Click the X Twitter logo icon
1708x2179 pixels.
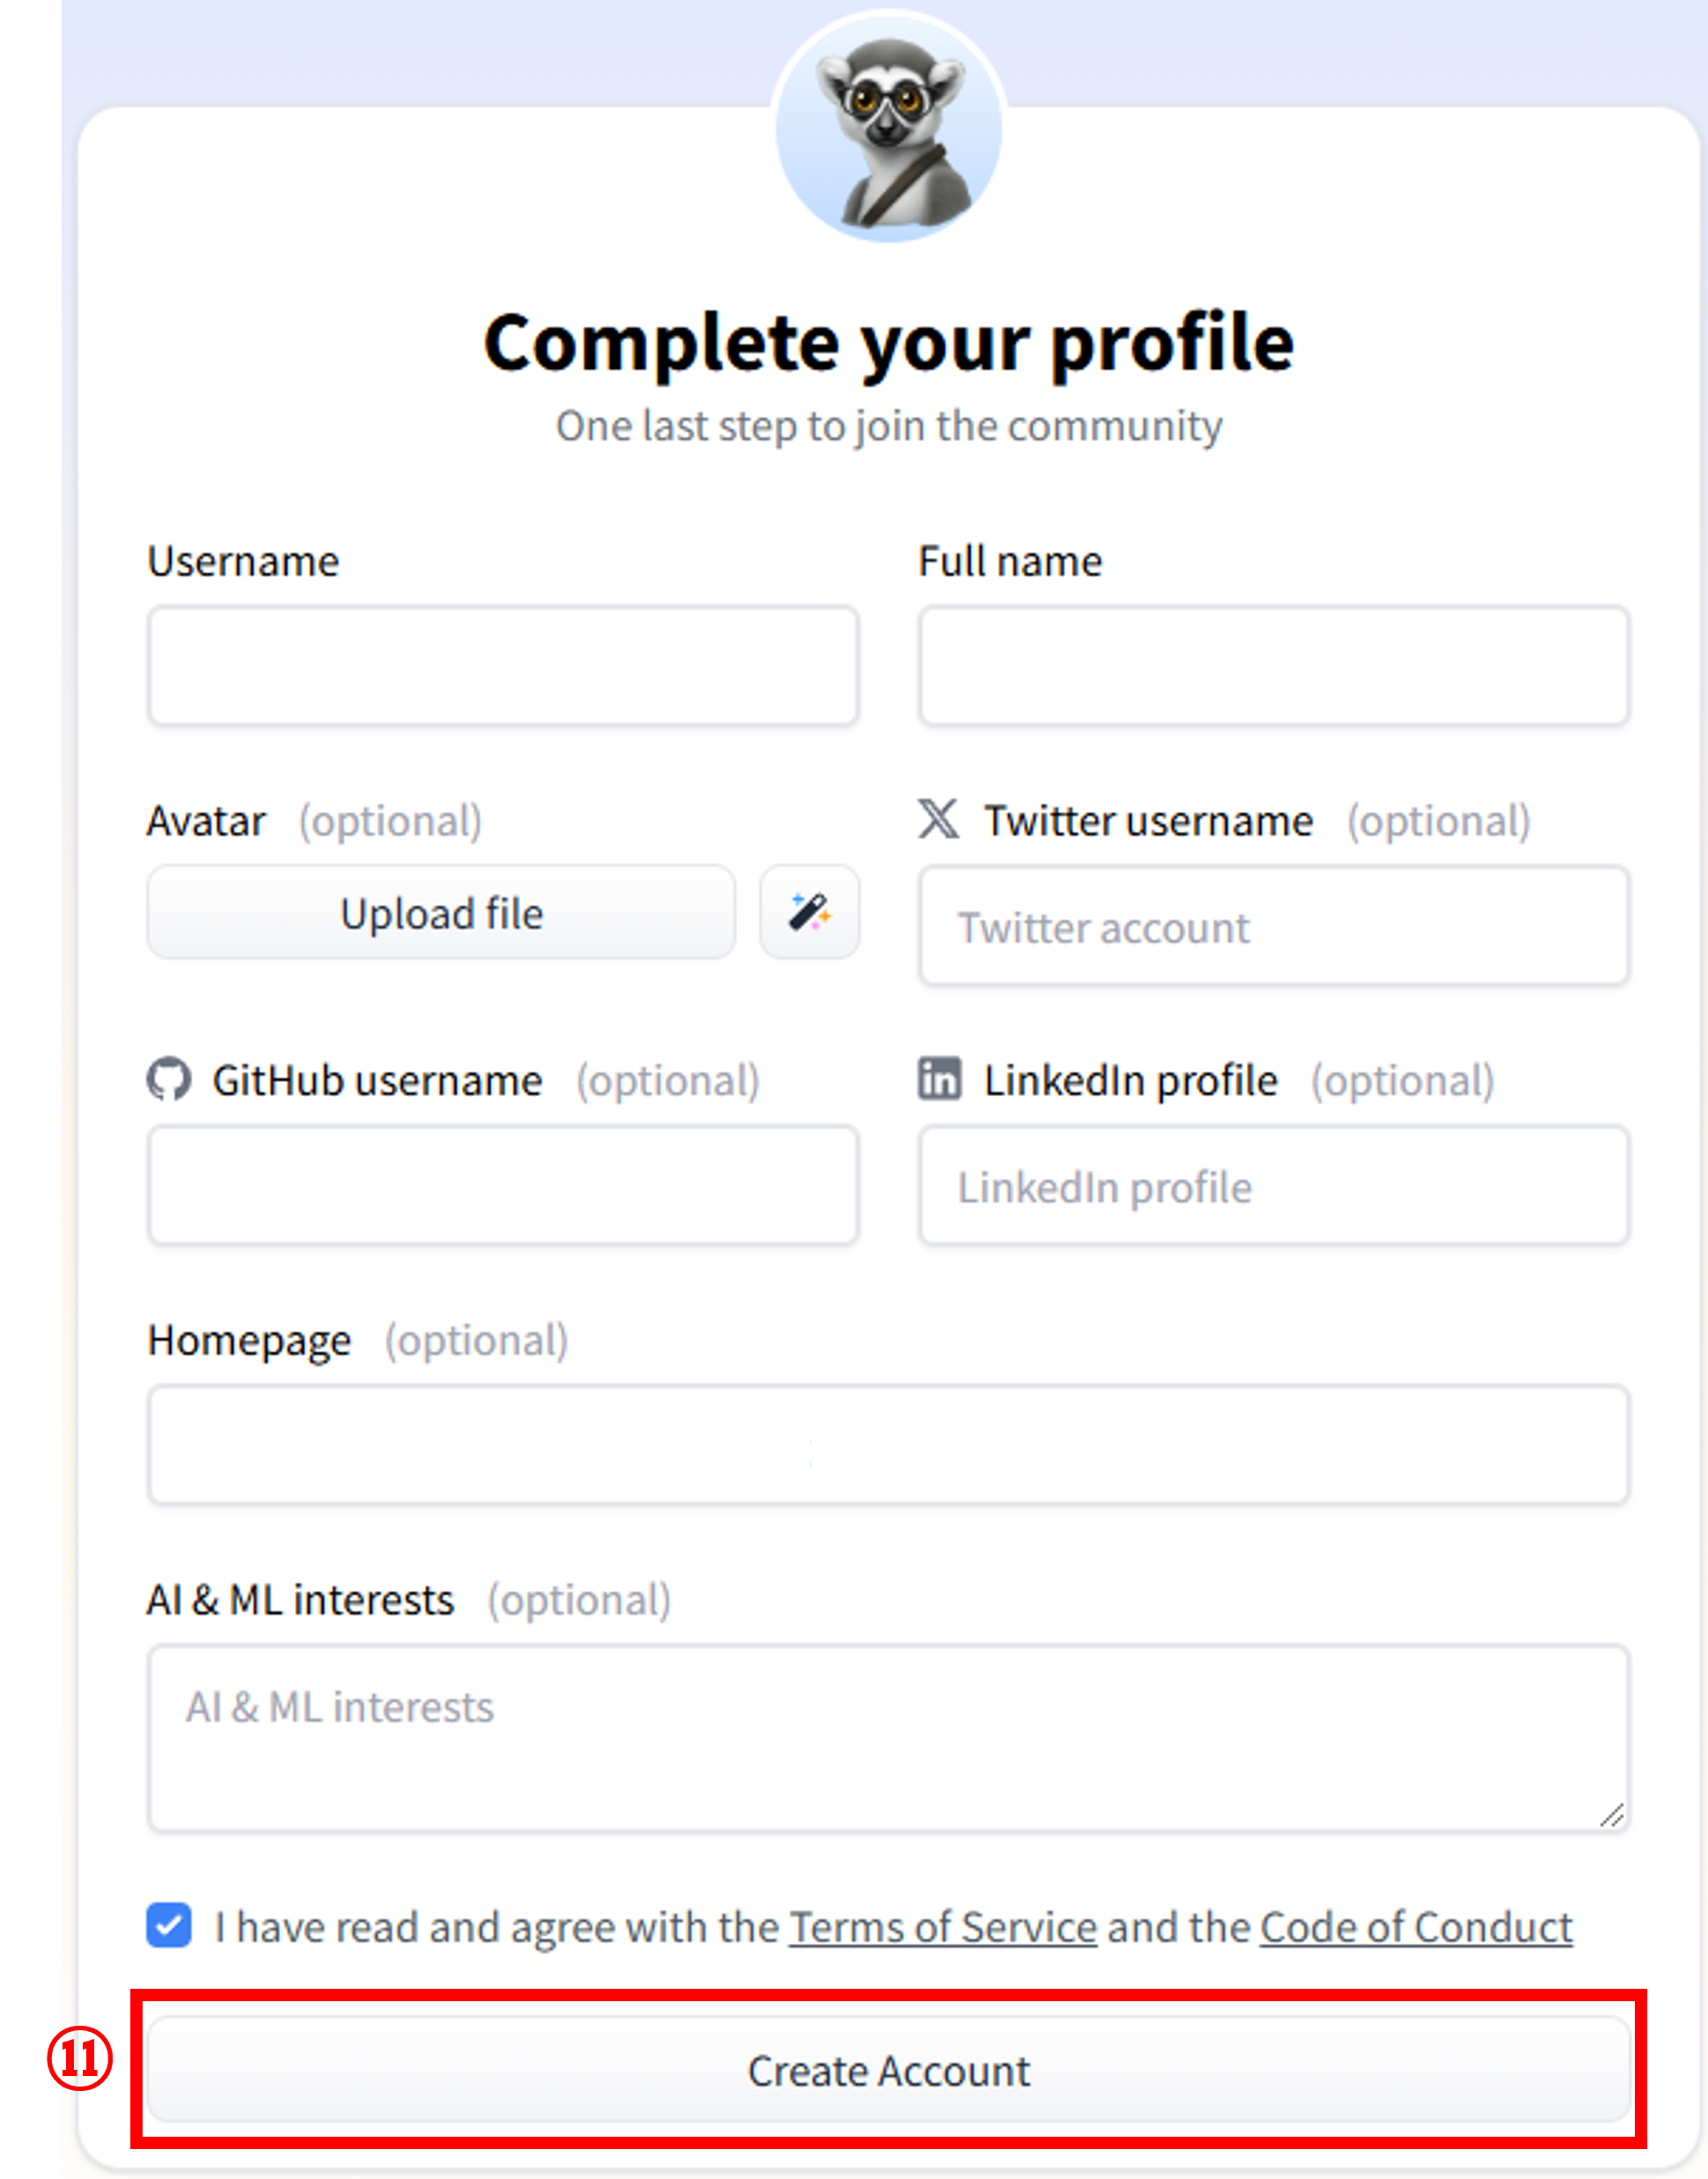(x=938, y=819)
